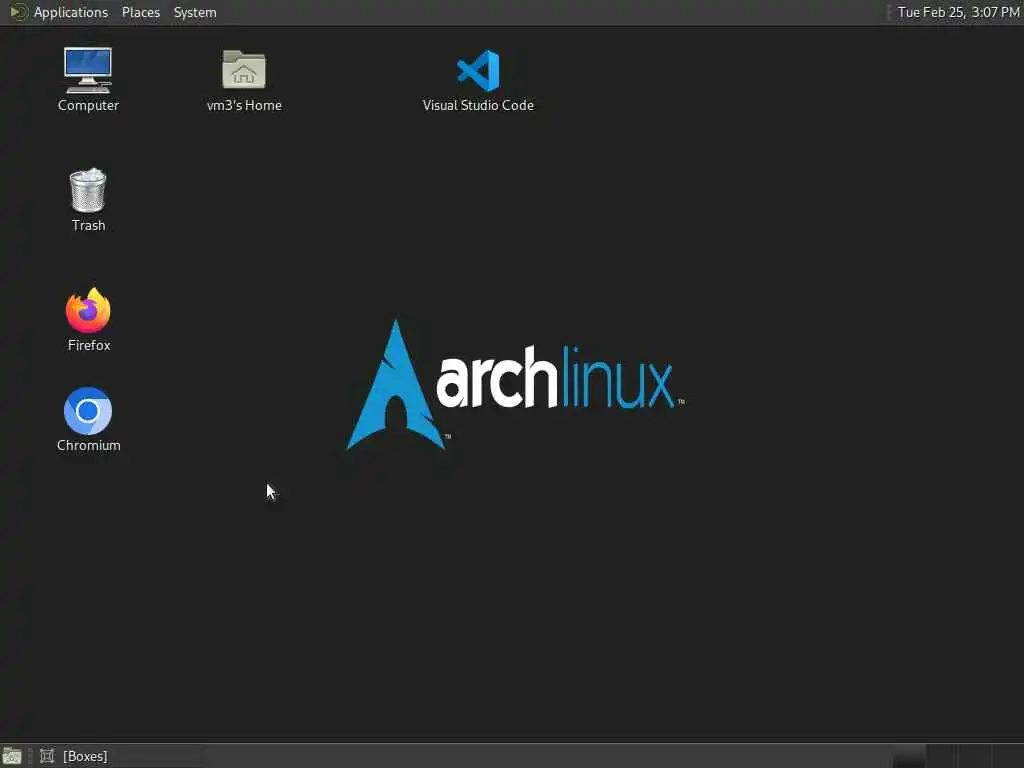
Task: Select the Chromium desktop icon
Action: click(x=88, y=420)
